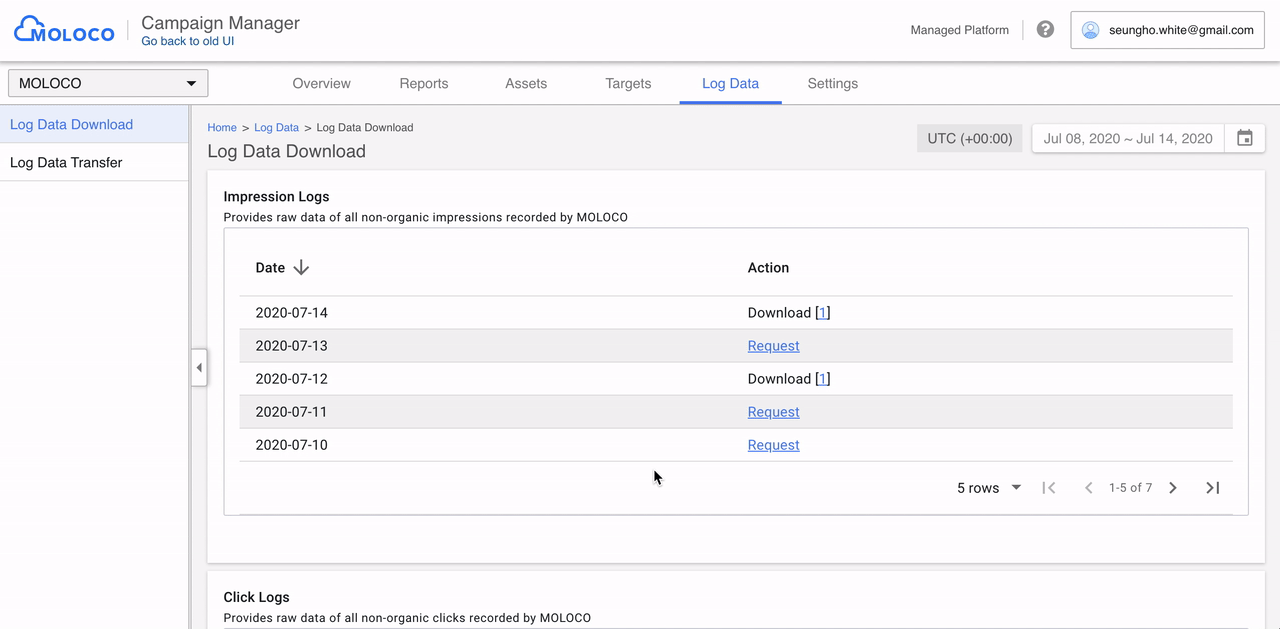Switch to the Reports tab
The width and height of the screenshot is (1280, 629).
(424, 84)
